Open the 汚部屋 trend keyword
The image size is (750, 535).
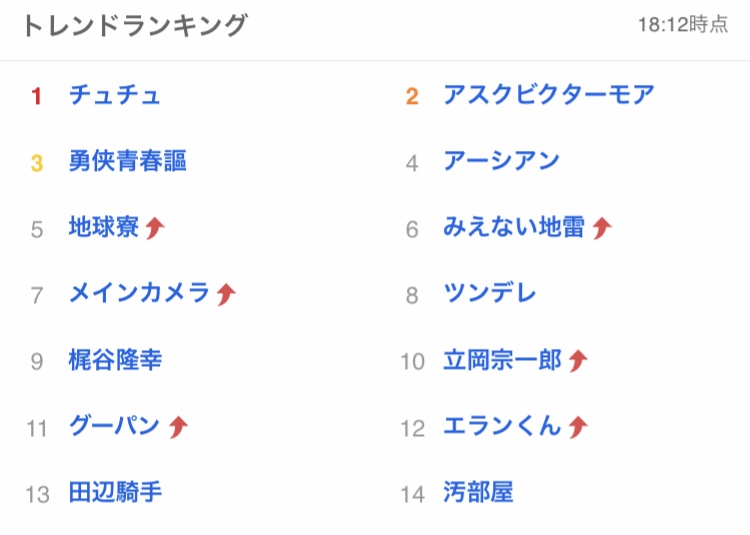click(478, 493)
